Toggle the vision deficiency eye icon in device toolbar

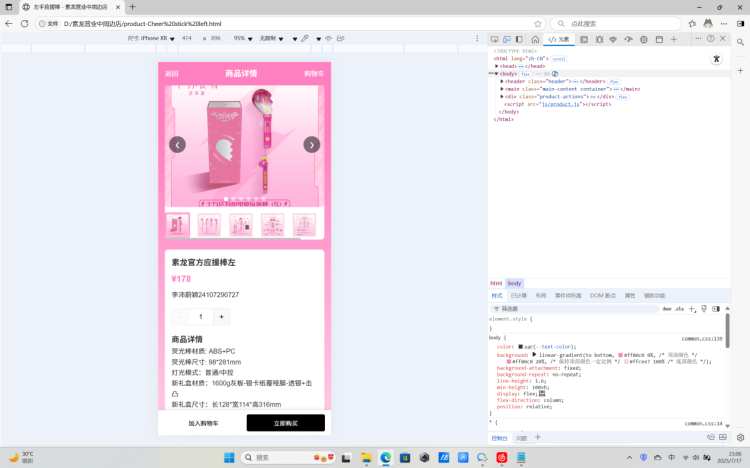[x=328, y=38]
